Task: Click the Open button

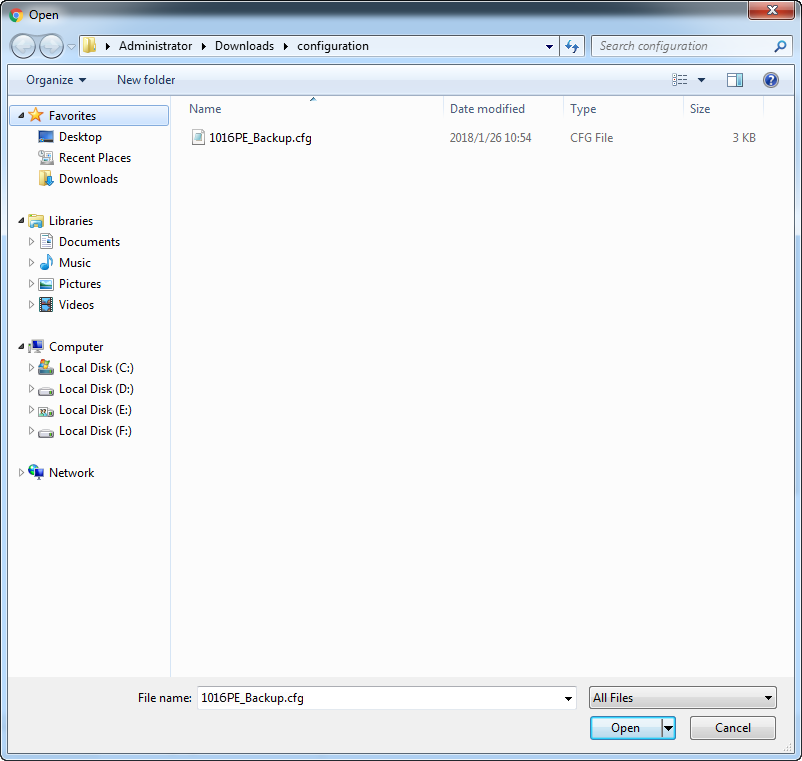Action: (624, 728)
